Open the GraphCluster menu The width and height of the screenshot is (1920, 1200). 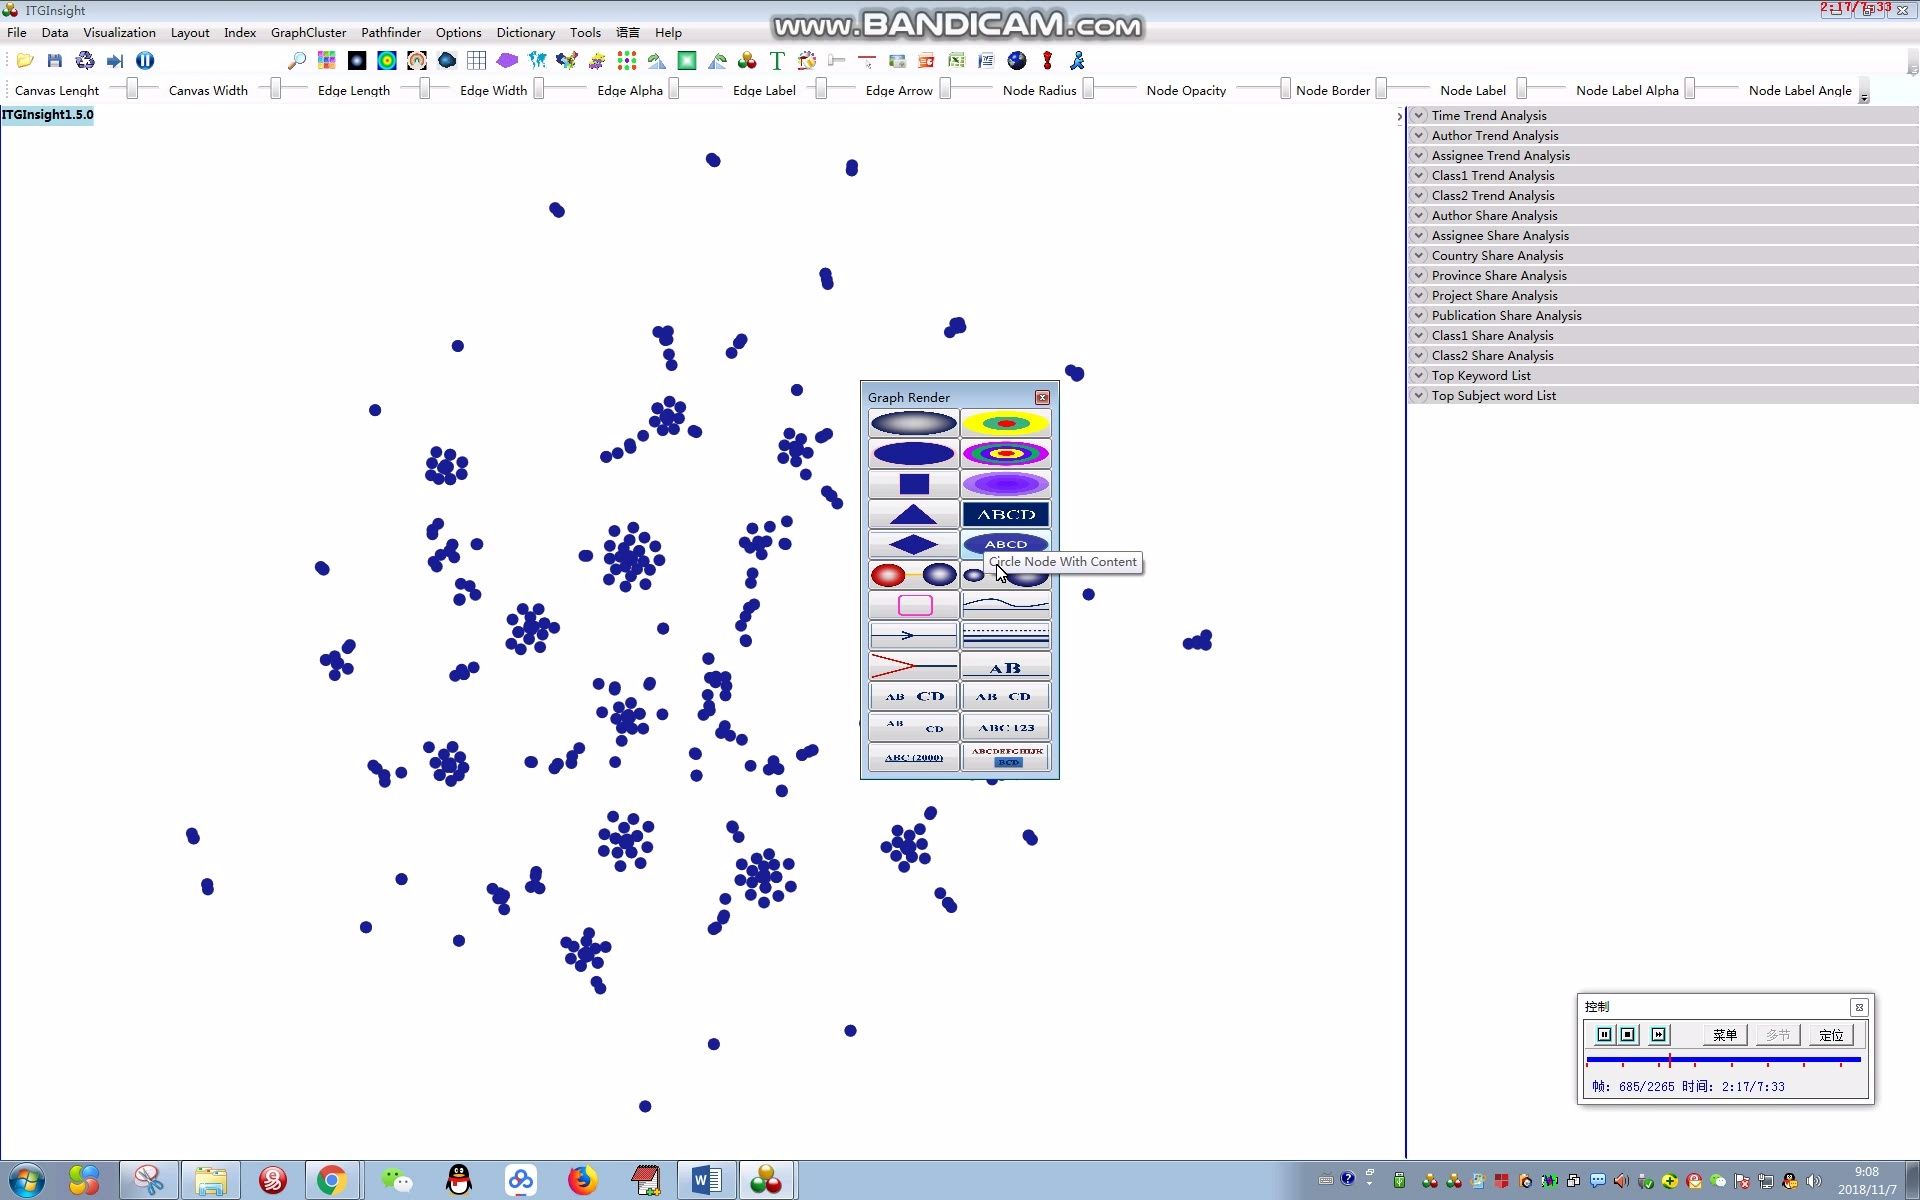coord(308,32)
